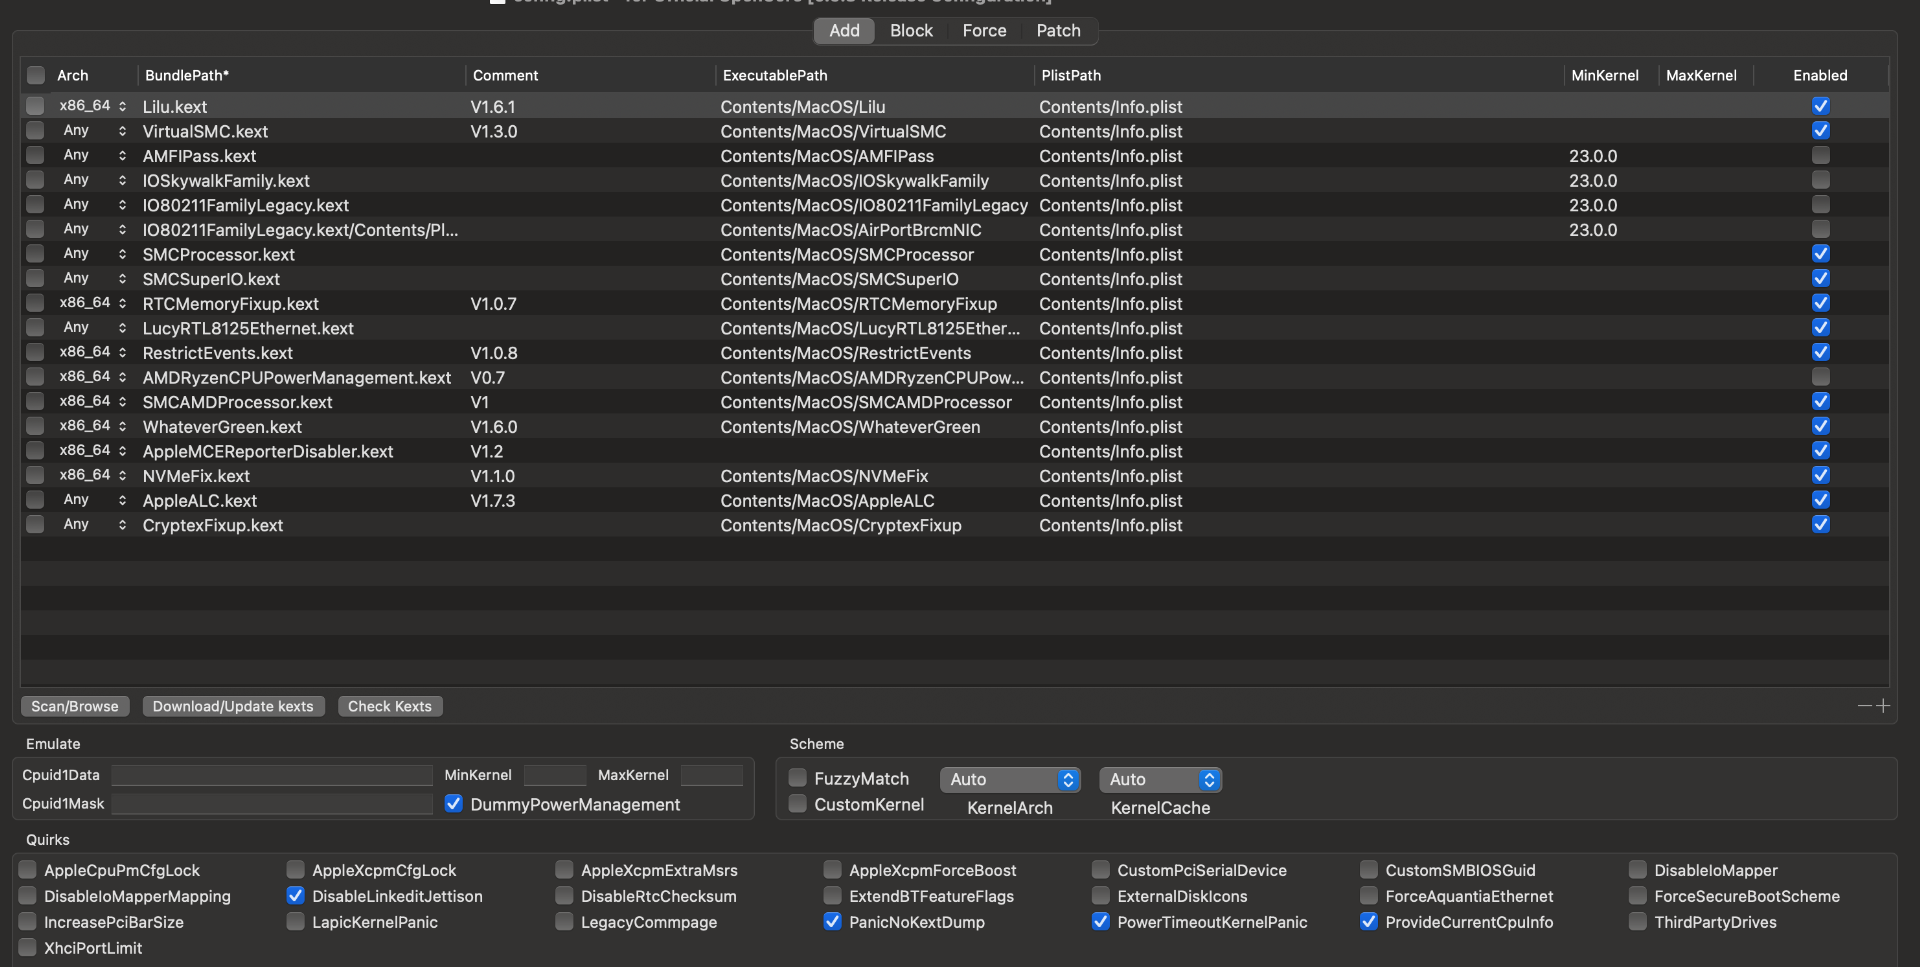Tick the select-all checkbox in the table header
Image resolution: width=1920 pixels, height=967 pixels.
36,75
